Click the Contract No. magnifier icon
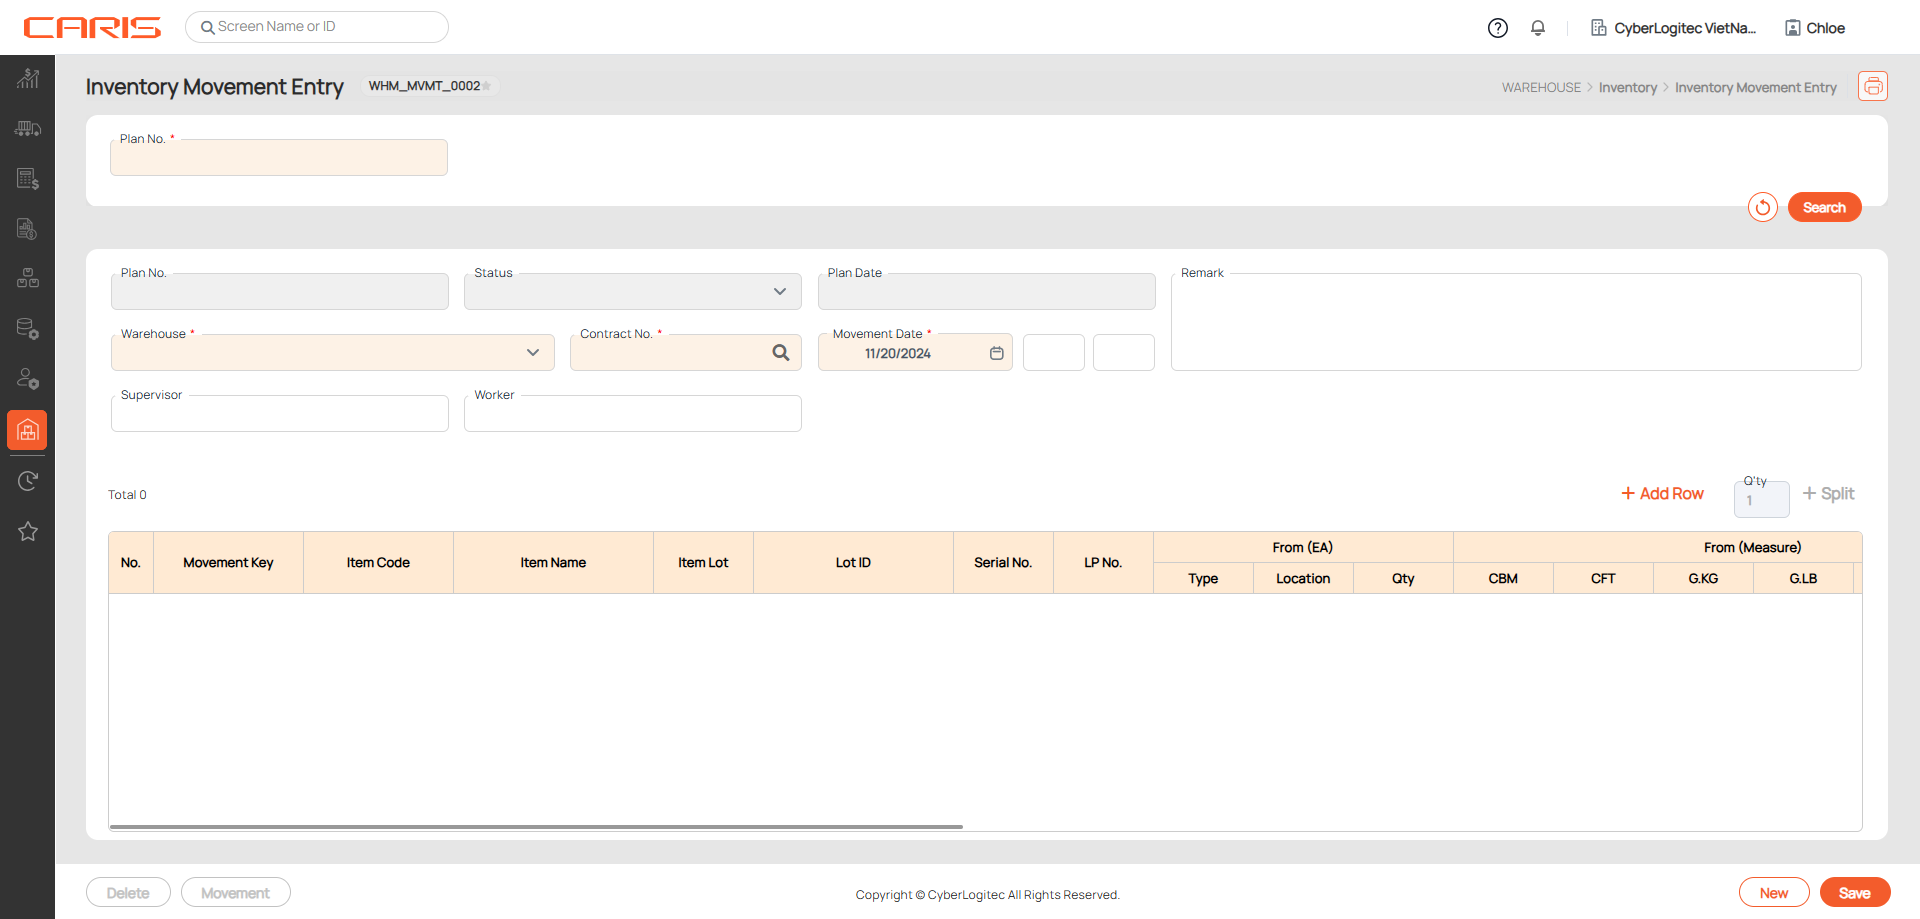The image size is (1920, 919). click(781, 353)
